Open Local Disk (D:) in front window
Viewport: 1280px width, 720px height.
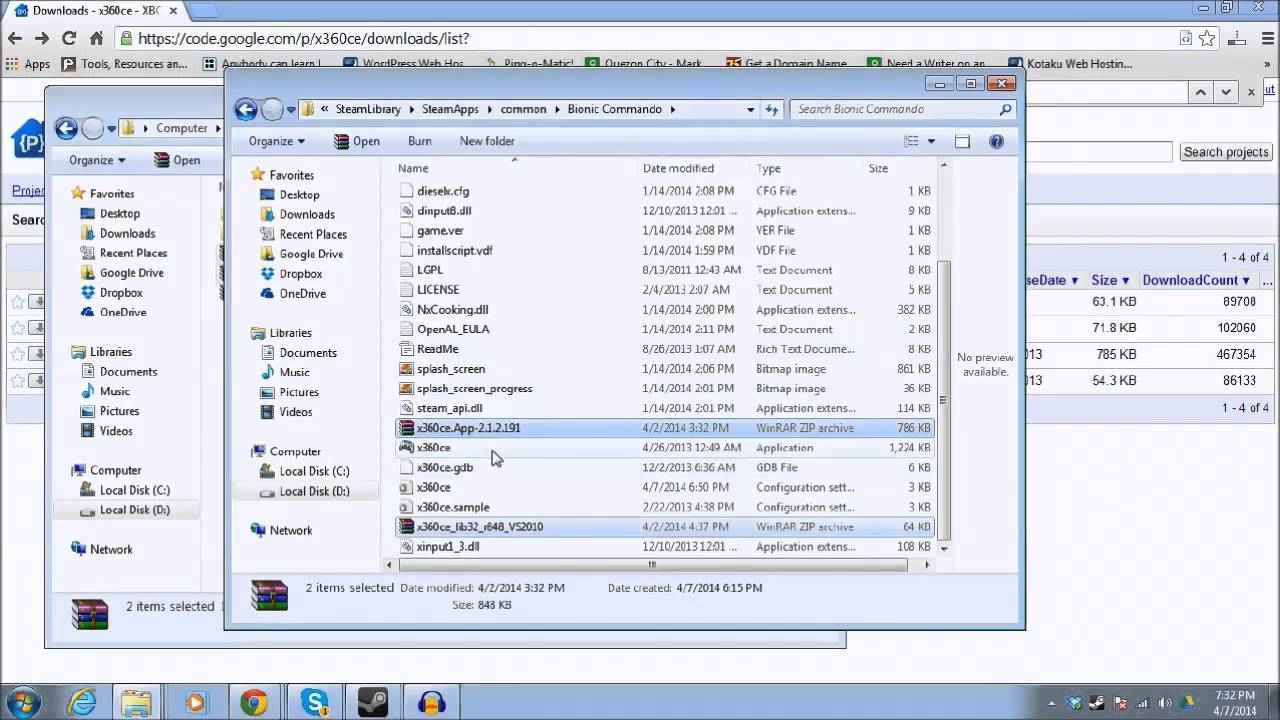pyautogui.click(x=314, y=491)
